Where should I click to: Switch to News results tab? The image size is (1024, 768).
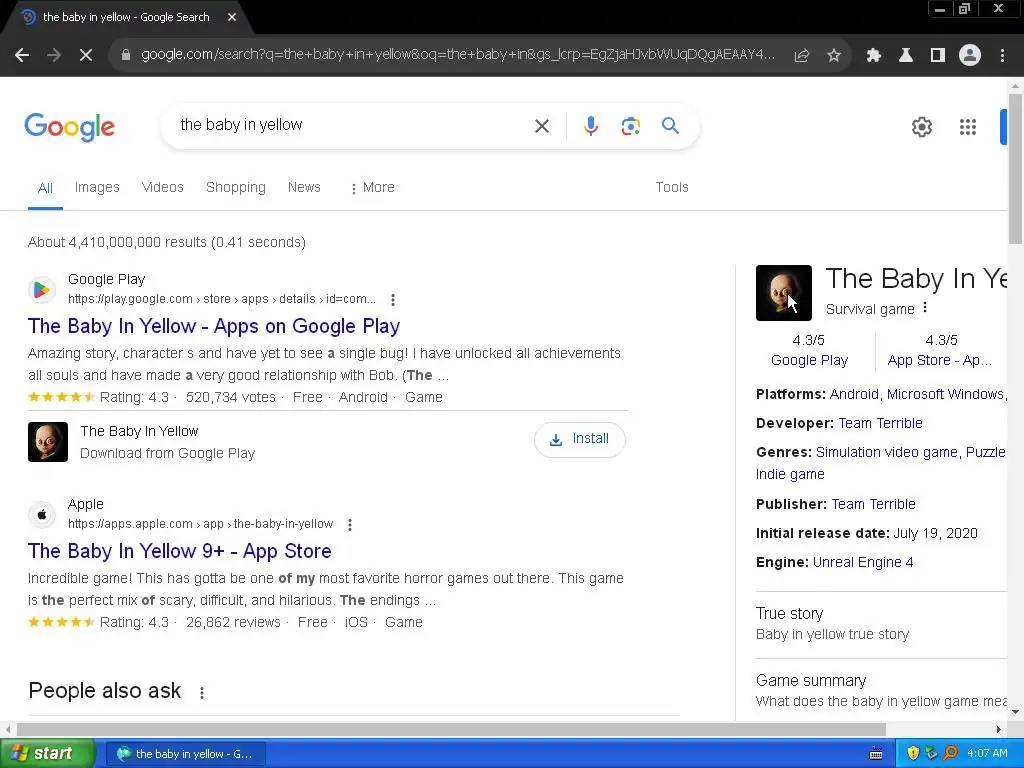click(x=304, y=187)
